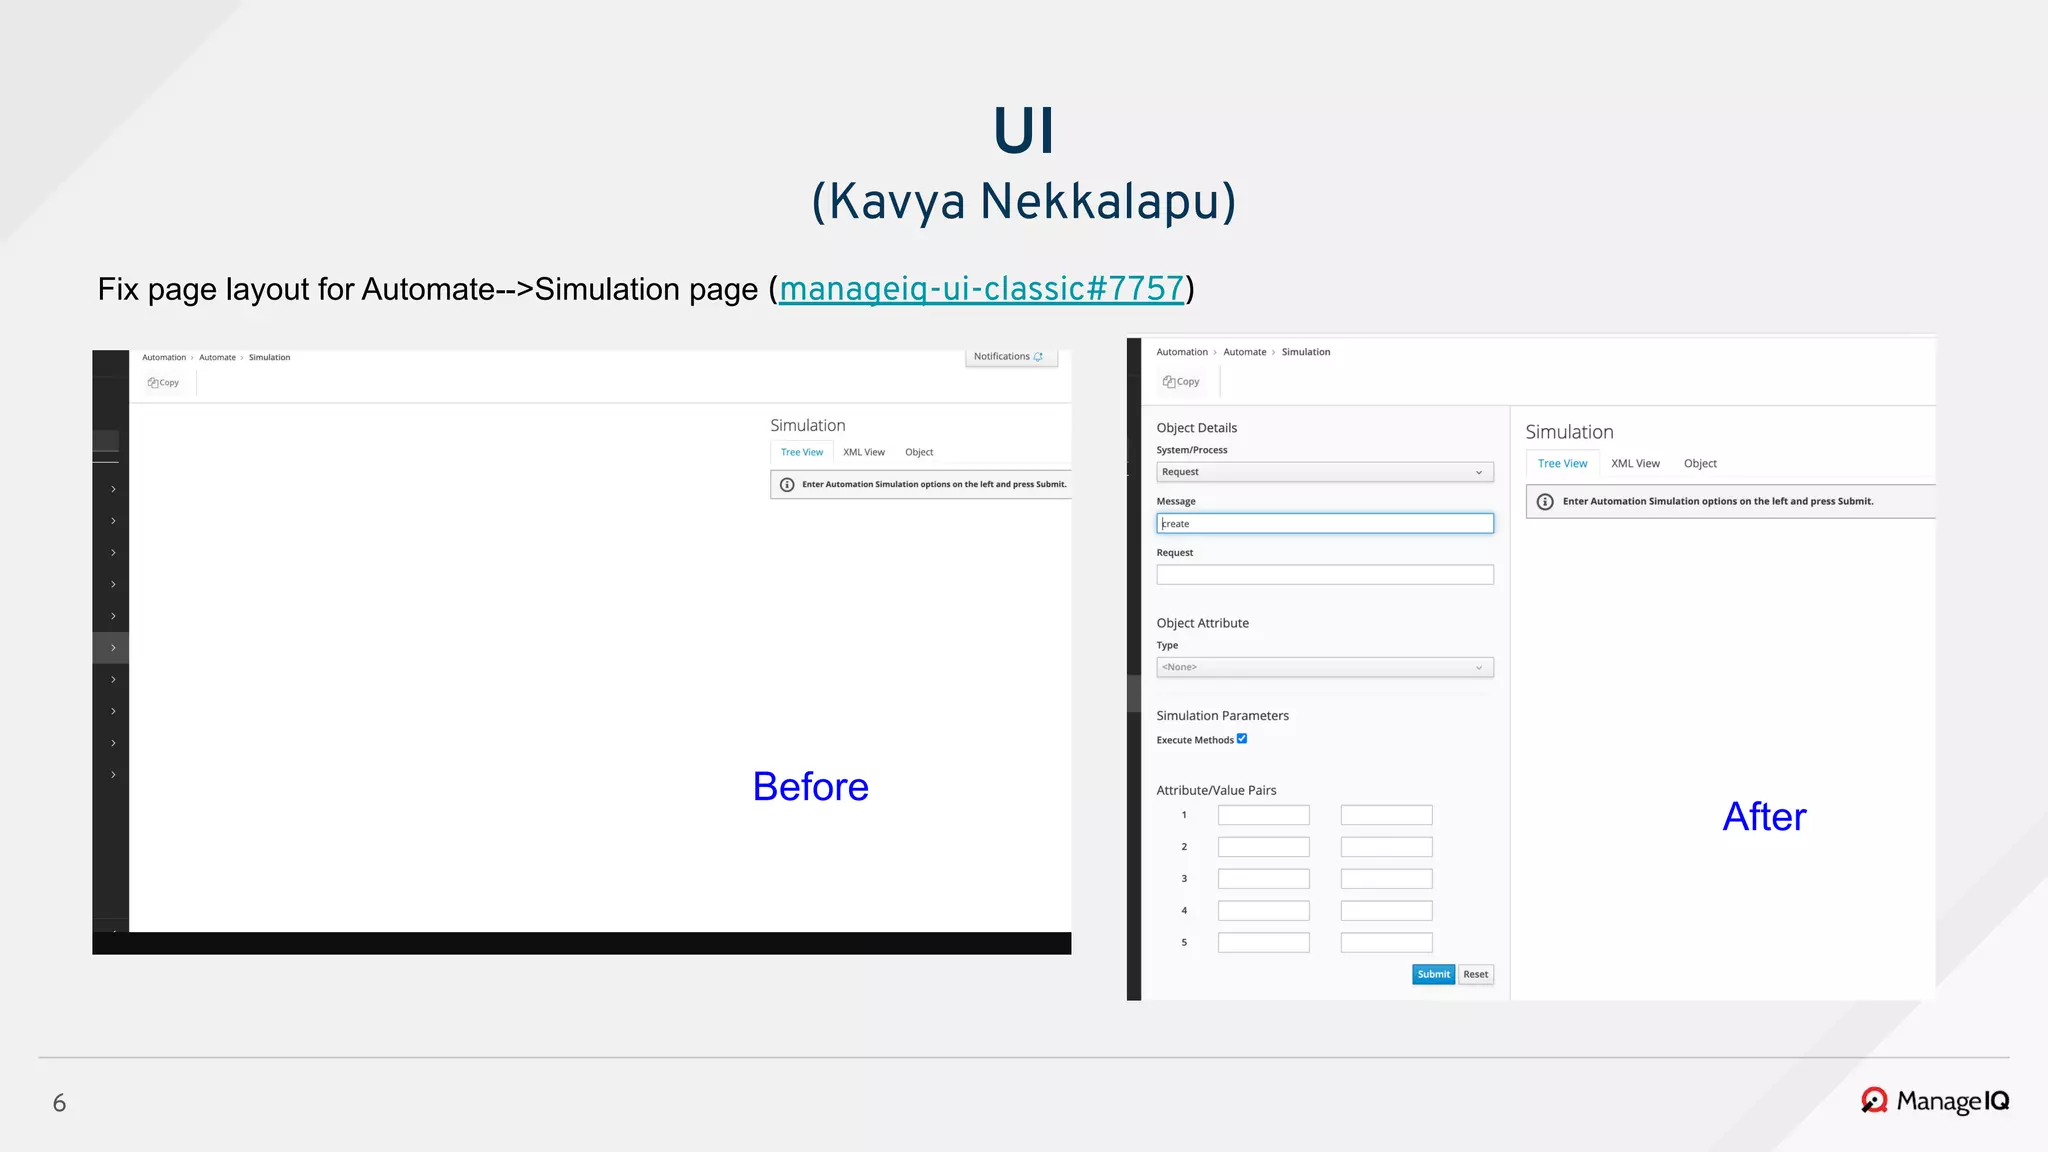Open the Type dropdown showing <None>
Screen dimensions: 2048x1152
[1325, 667]
